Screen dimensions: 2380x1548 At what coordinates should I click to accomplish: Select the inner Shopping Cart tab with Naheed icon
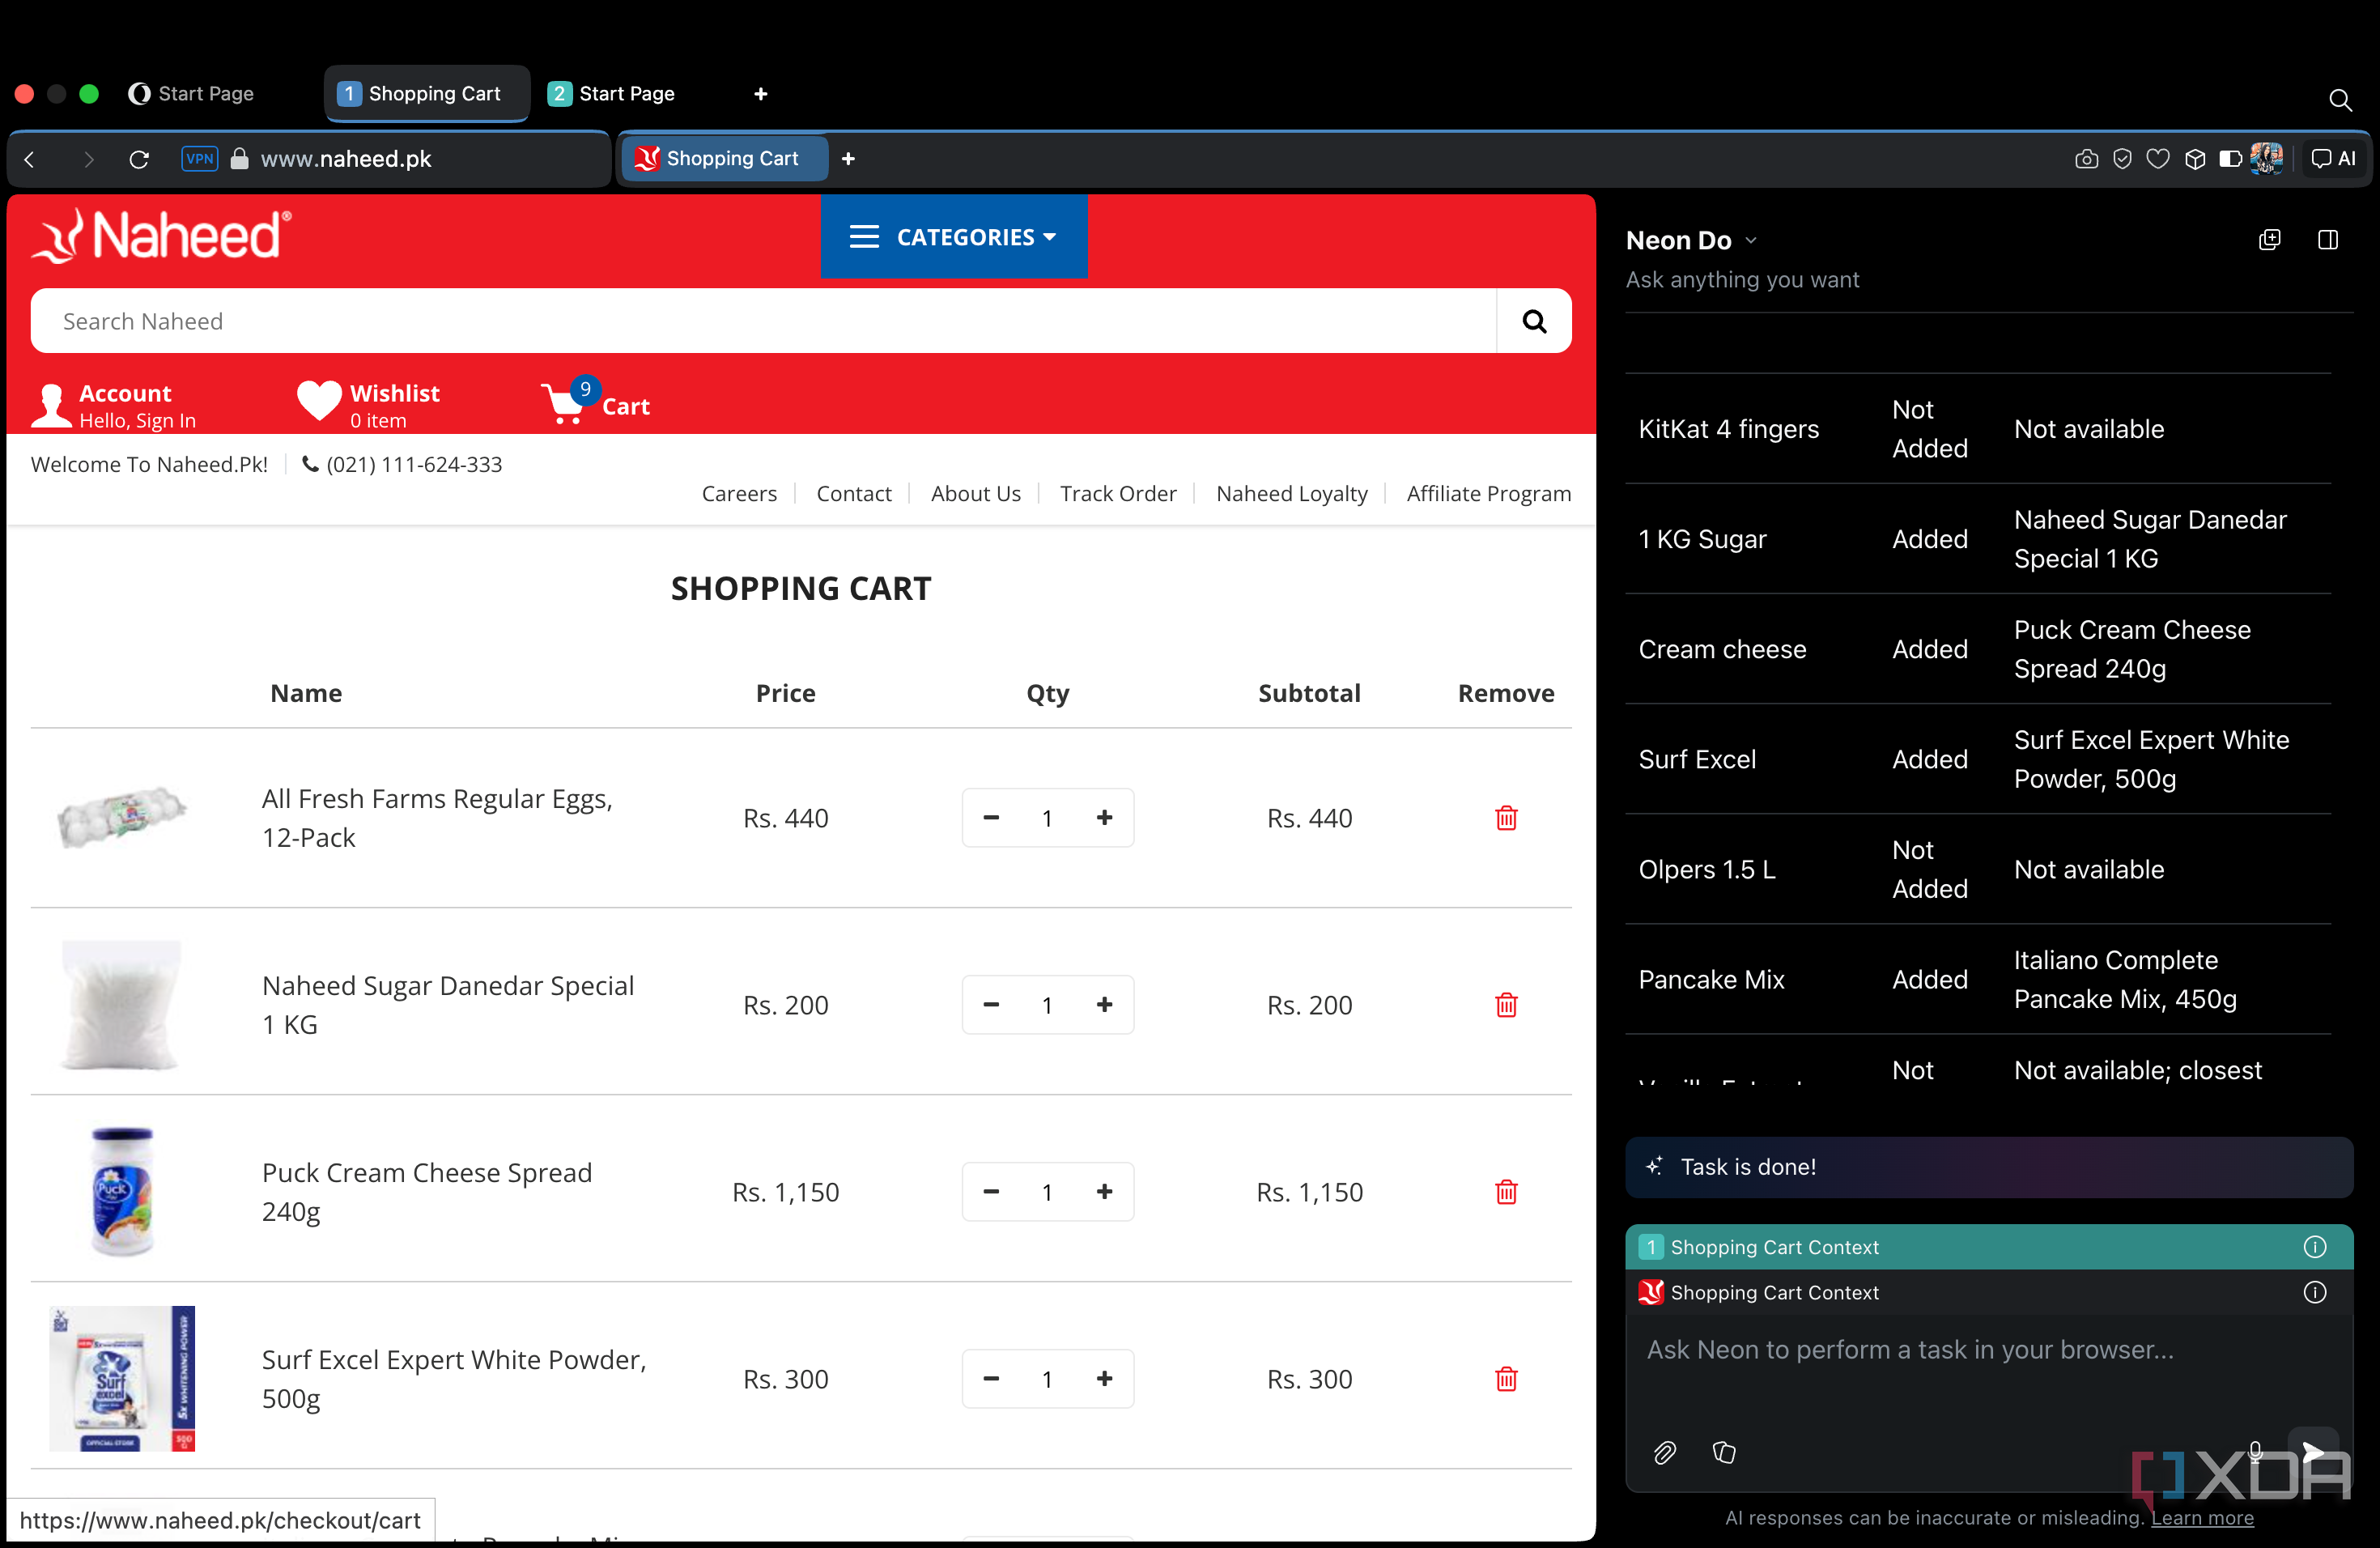click(x=724, y=159)
